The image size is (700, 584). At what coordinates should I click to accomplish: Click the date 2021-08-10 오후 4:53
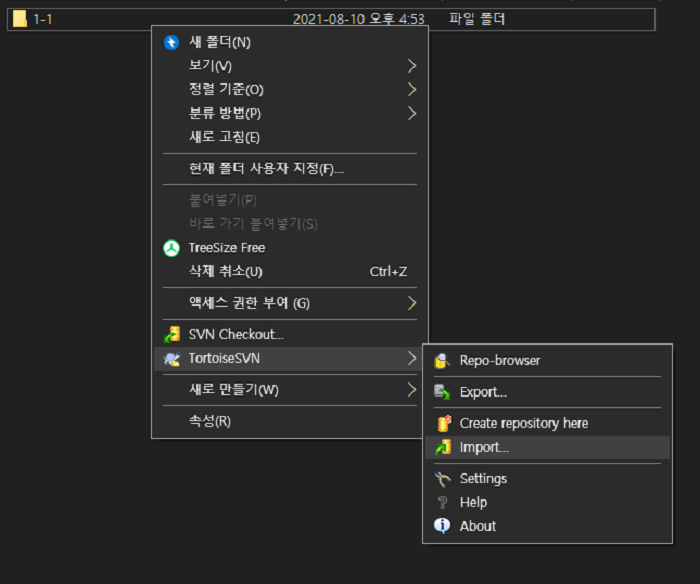pyautogui.click(x=358, y=19)
